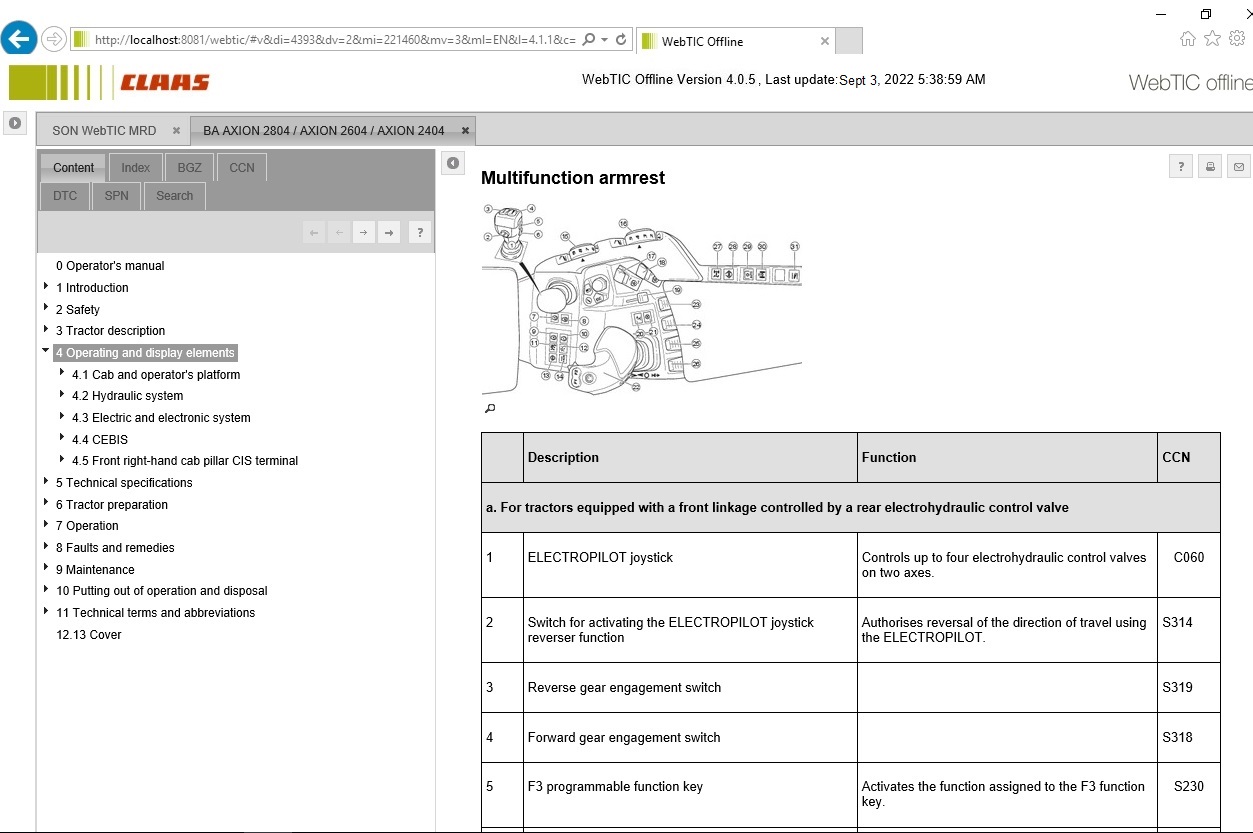Expand 4.3 Electric and electronic system
1253x833 pixels.
coord(62,417)
